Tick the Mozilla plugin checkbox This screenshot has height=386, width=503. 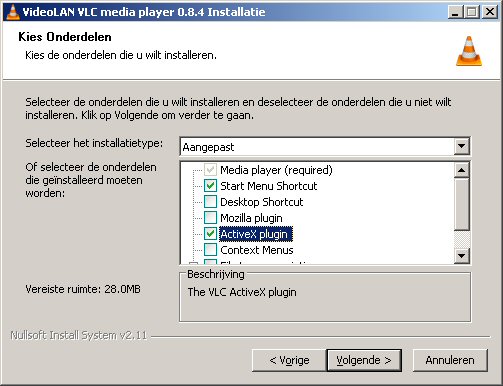(210, 218)
